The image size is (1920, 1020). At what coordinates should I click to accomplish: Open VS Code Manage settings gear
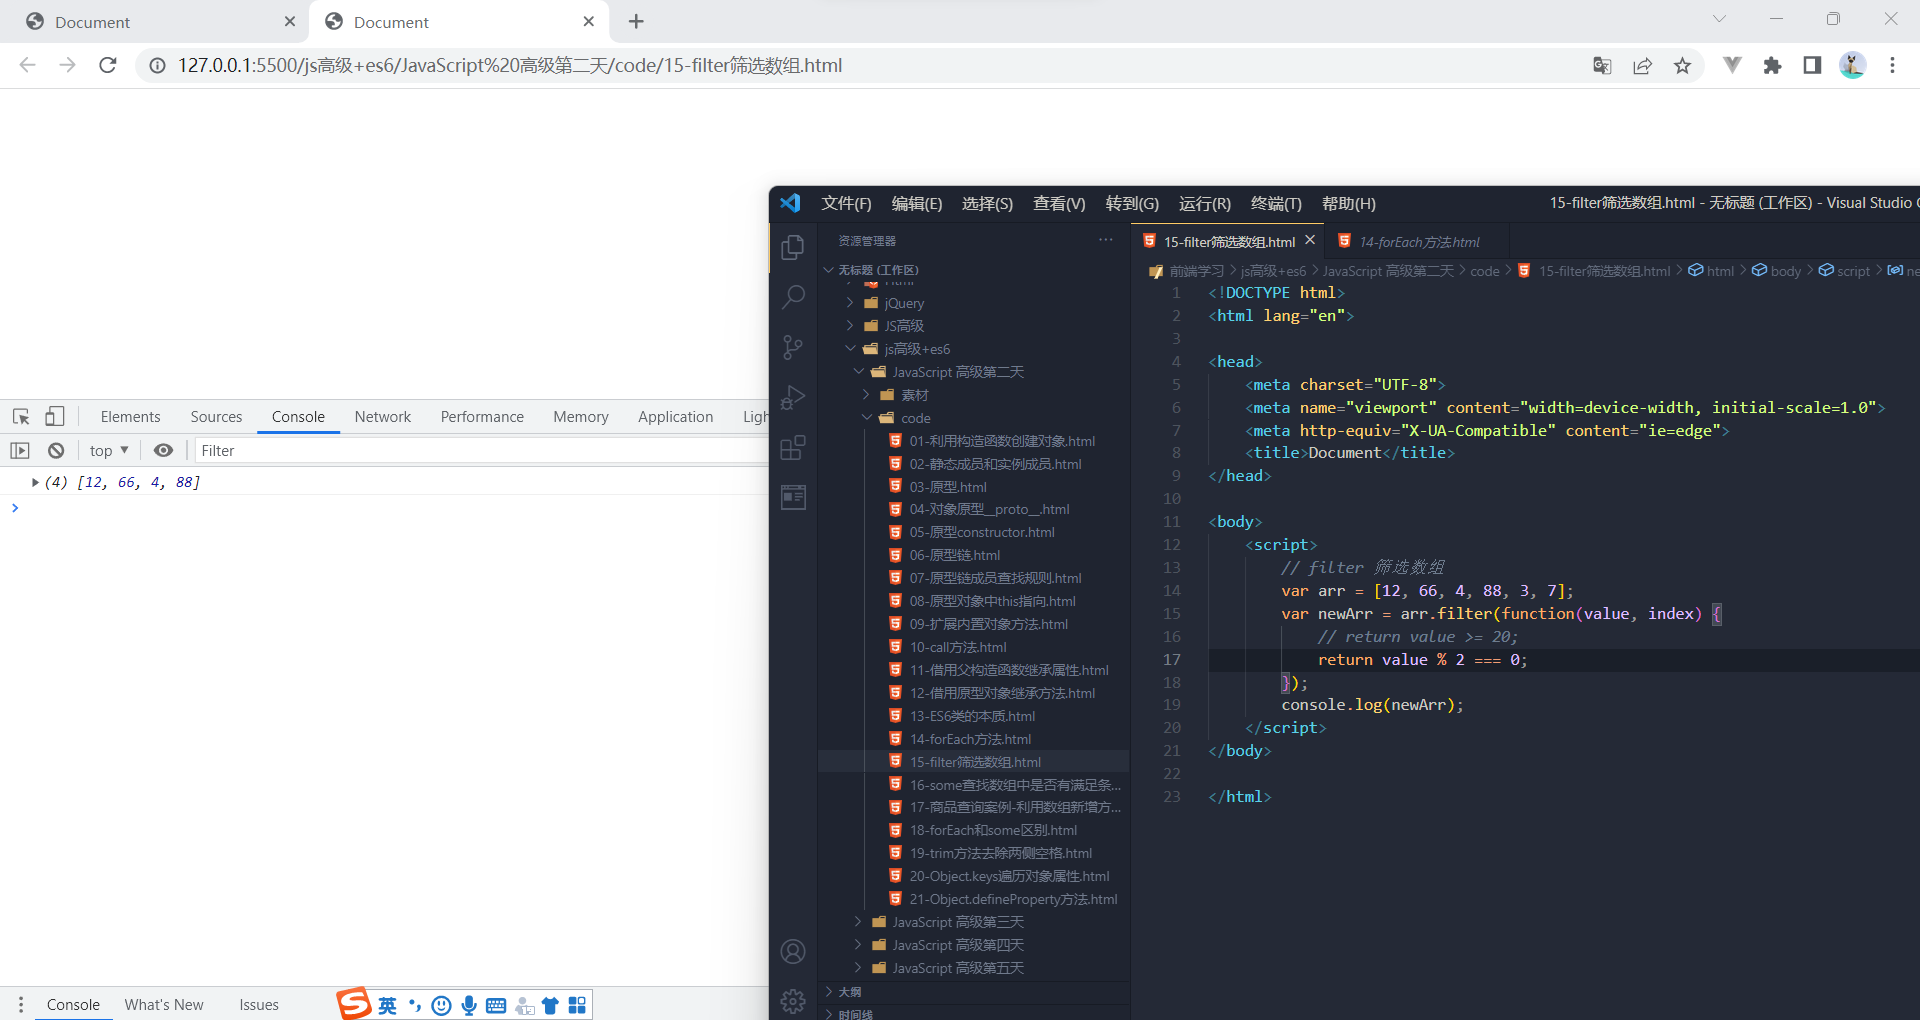792,1000
